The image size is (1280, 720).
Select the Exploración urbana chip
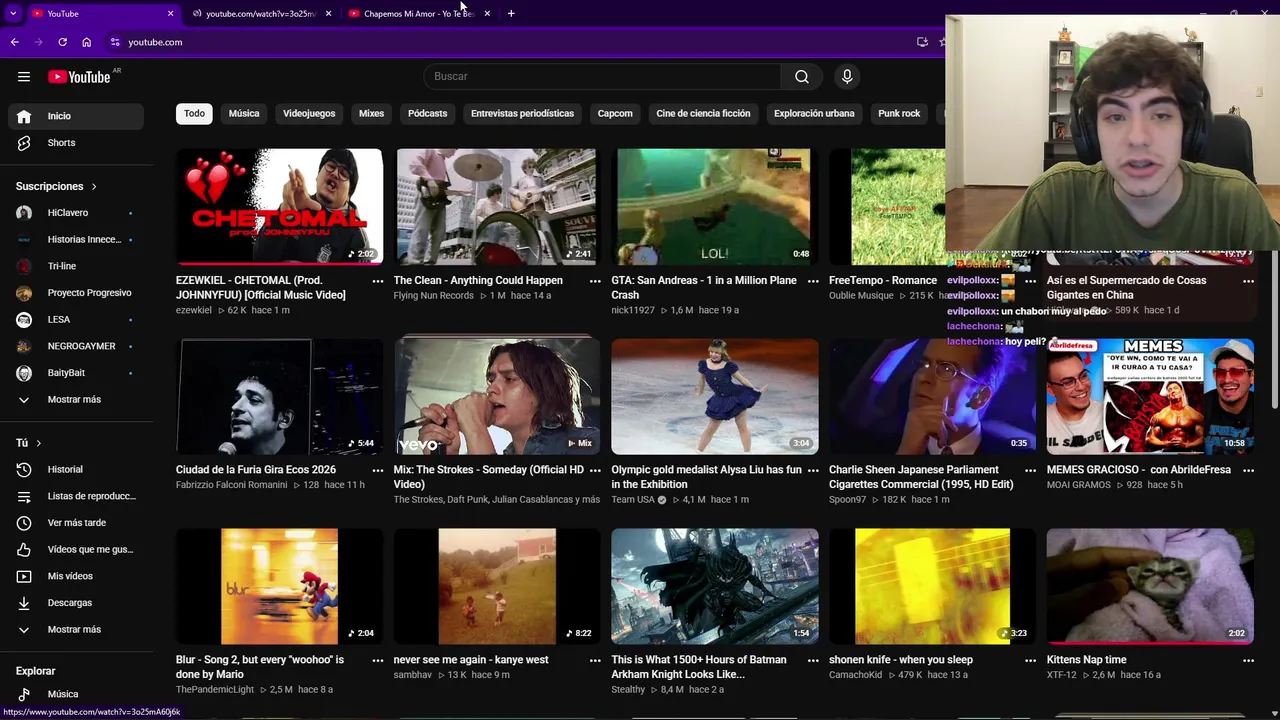tap(814, 113)
